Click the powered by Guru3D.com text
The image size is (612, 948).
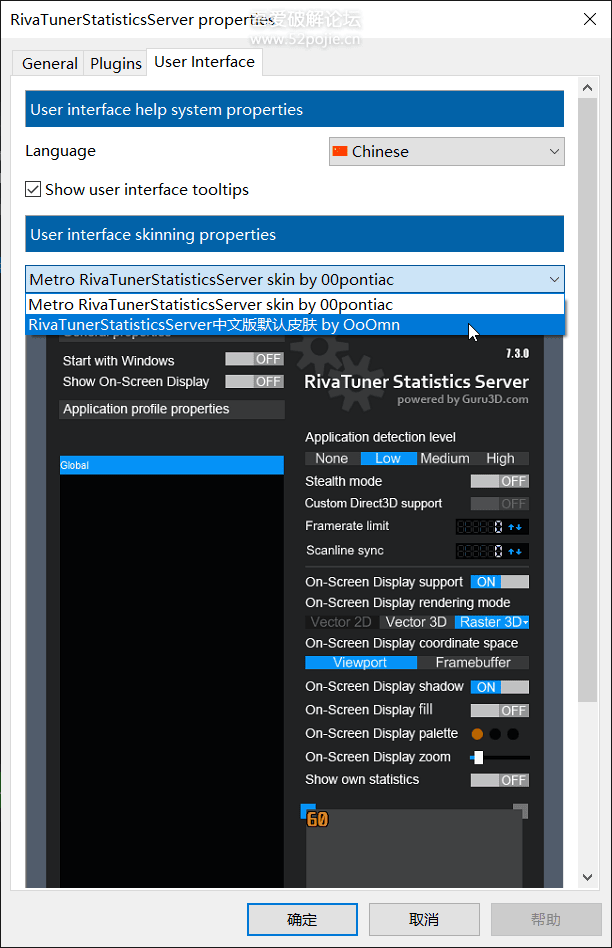pos(463,400)
